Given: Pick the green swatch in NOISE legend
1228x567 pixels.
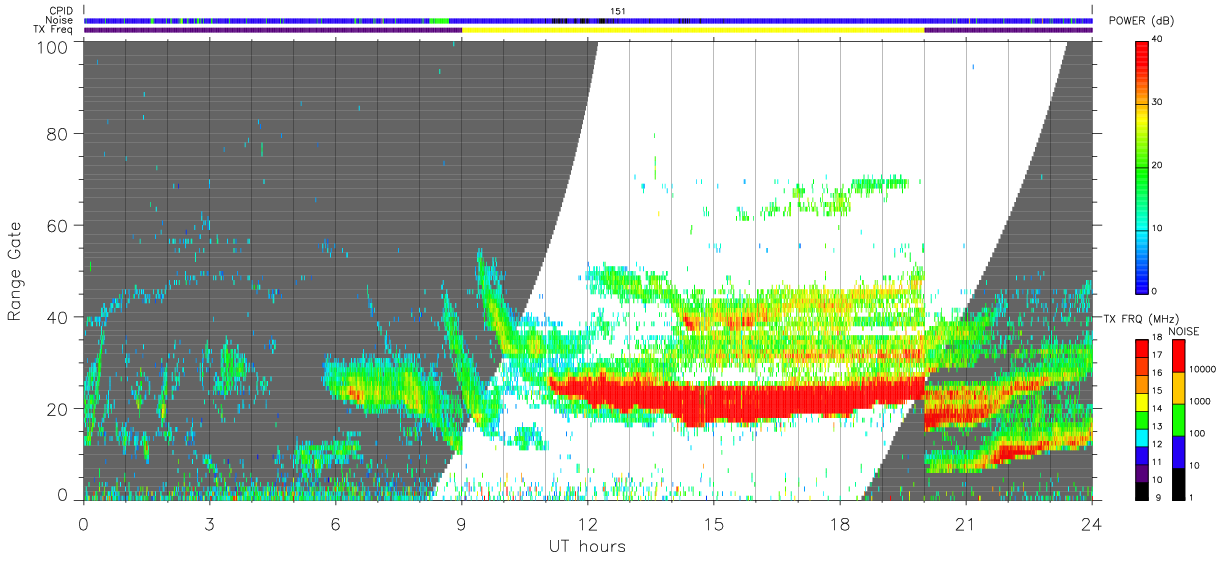Looking at the screenshot, I should point(1180,419).
